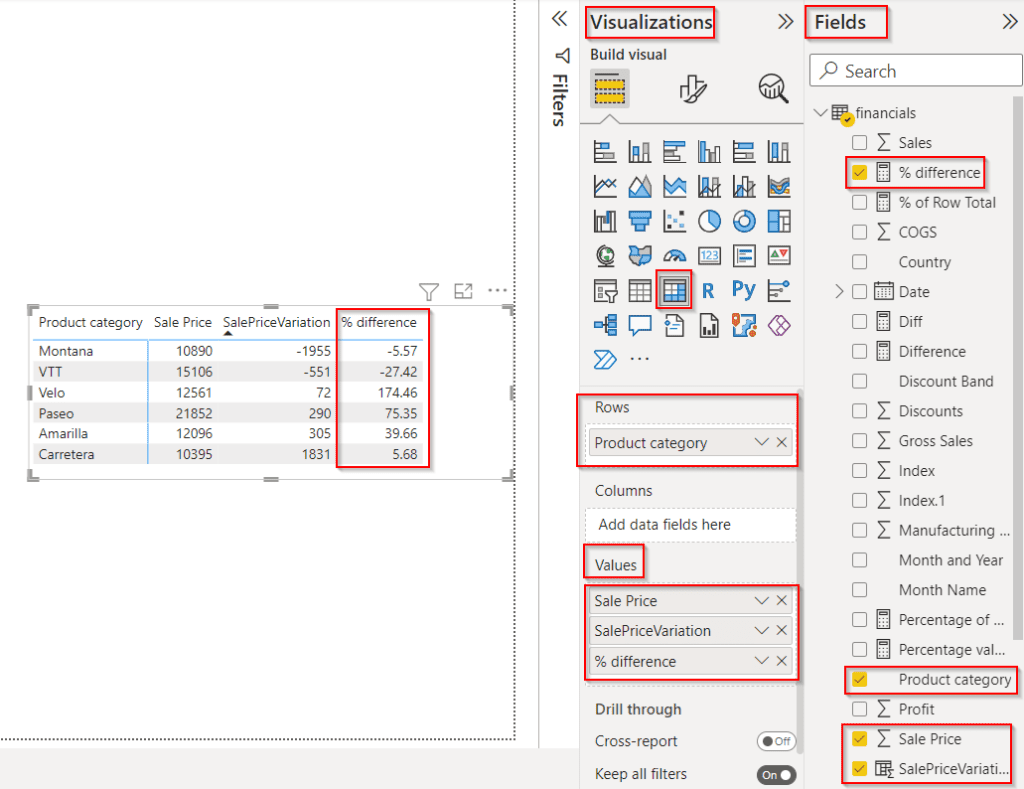Screen dimensions: 1024x789
Task: Select the matrix visual
Action: [675, 290]
